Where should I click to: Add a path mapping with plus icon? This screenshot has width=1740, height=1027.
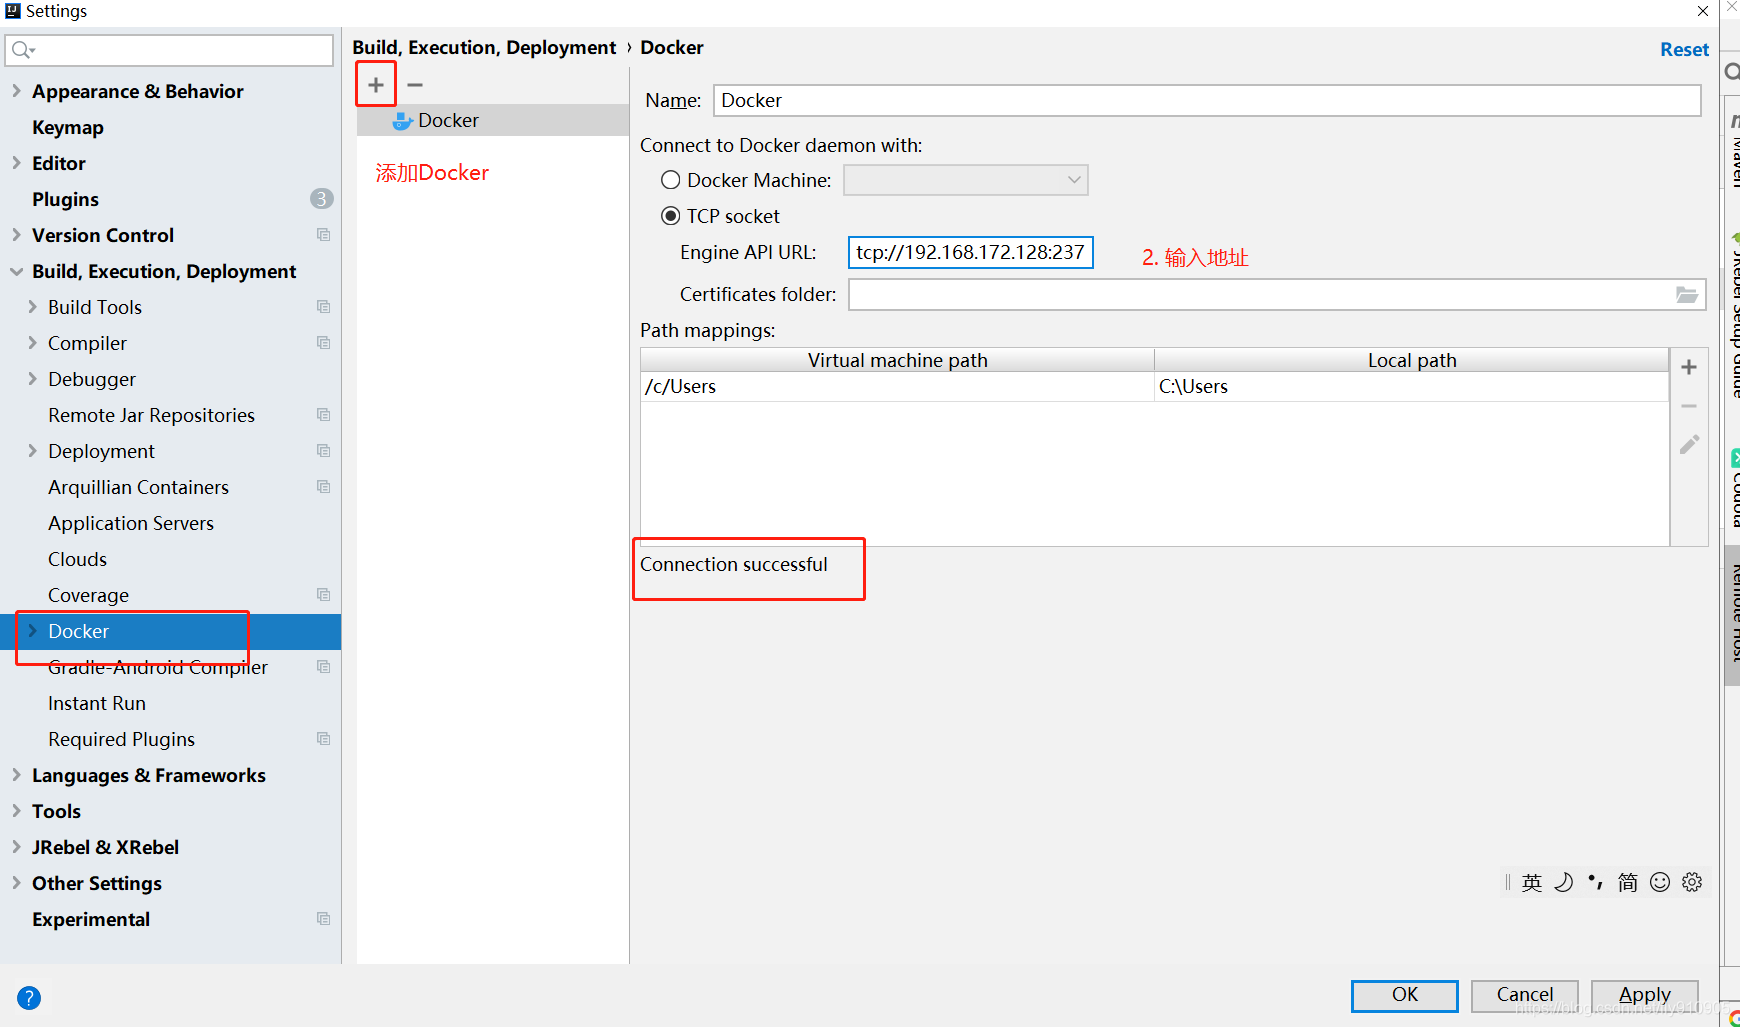[x=1689, y=366]
